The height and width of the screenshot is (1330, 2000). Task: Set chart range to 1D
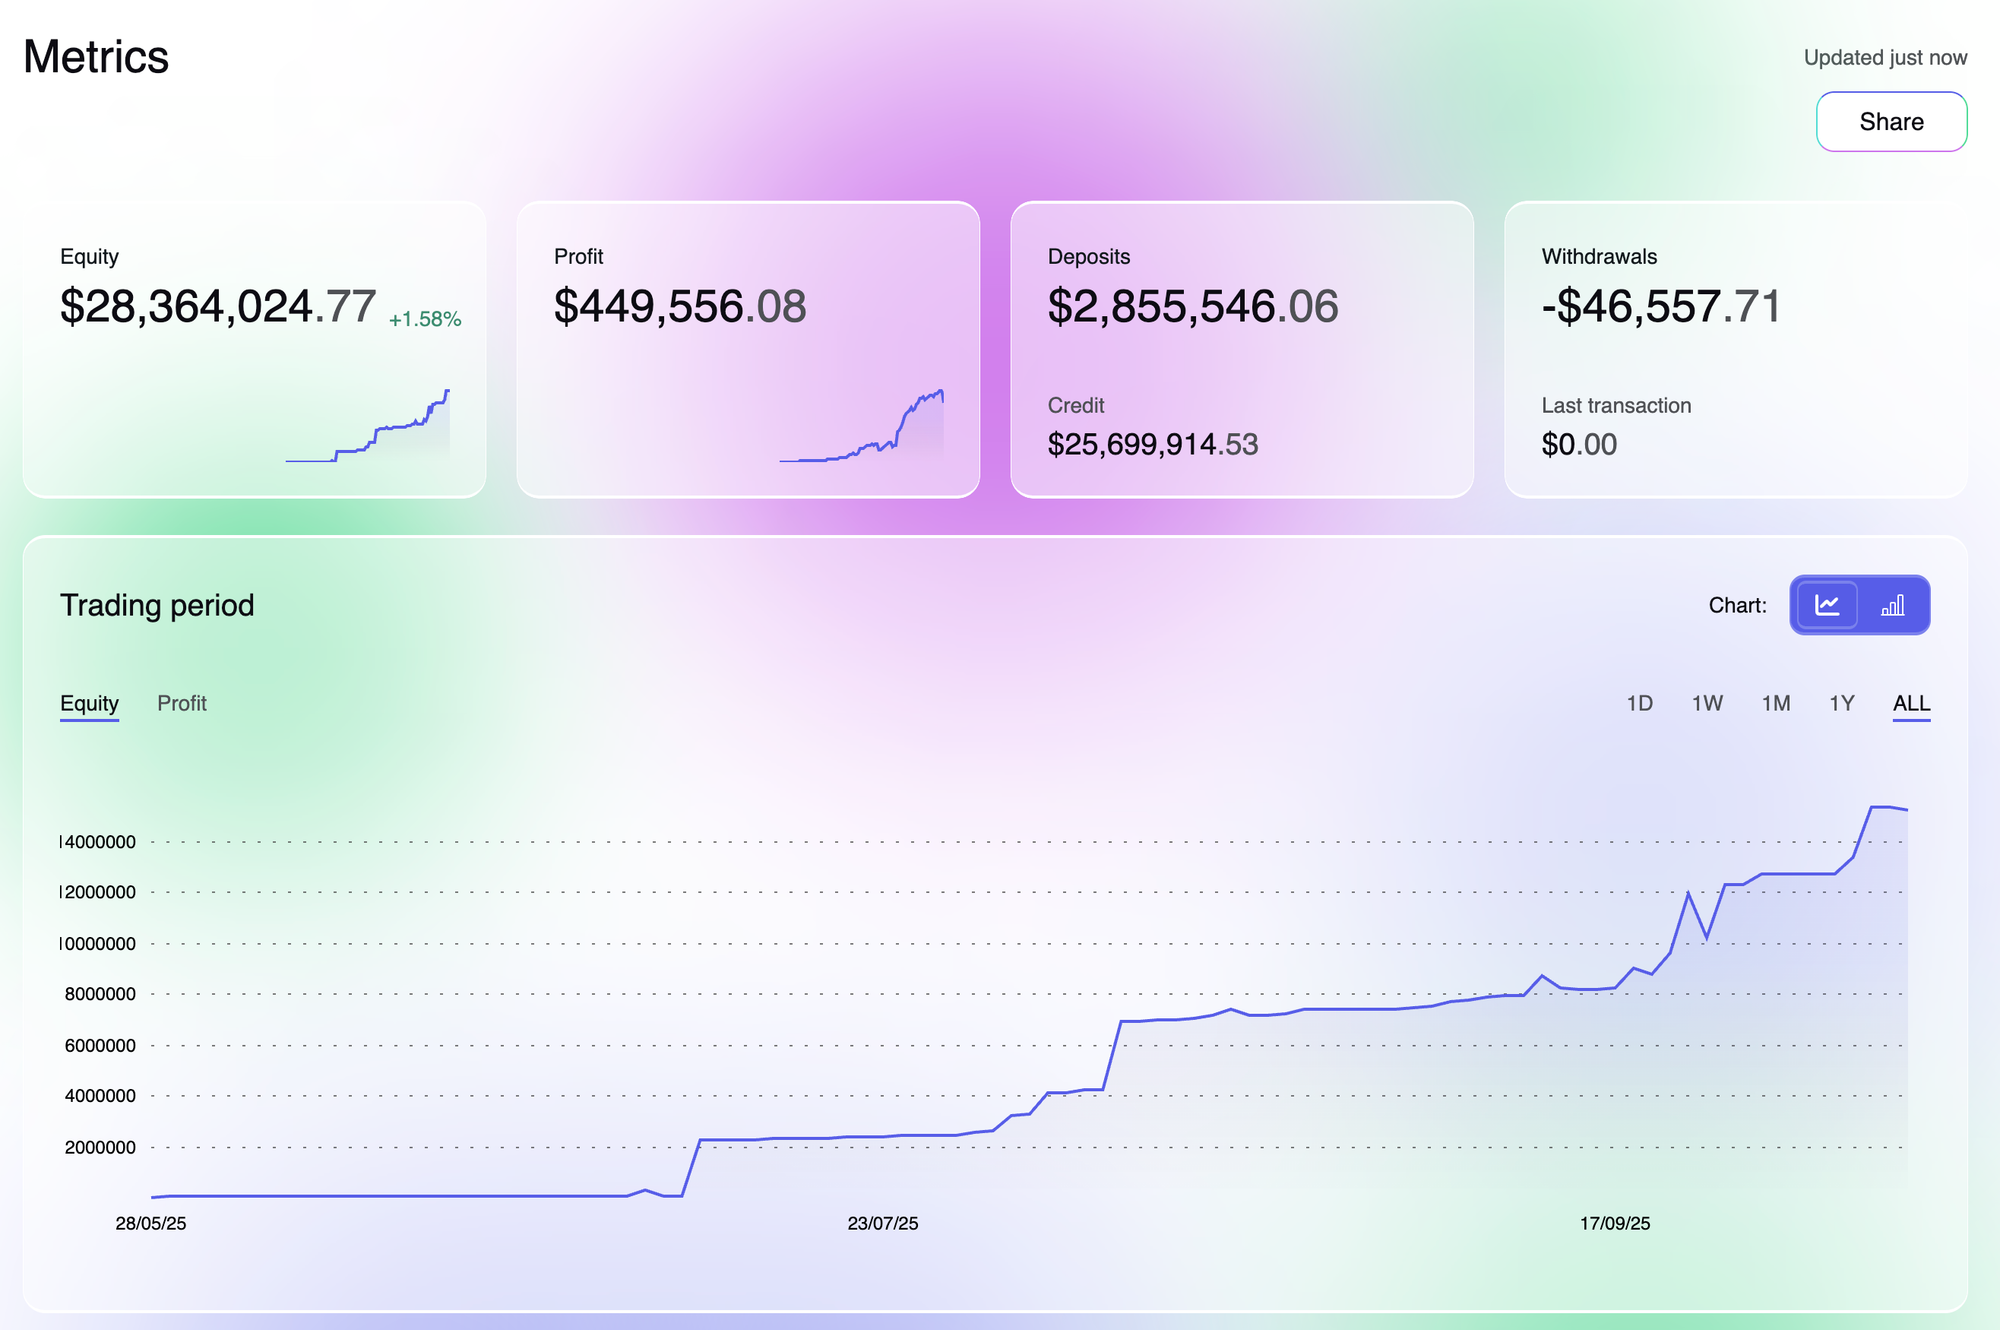(1639, 703)
